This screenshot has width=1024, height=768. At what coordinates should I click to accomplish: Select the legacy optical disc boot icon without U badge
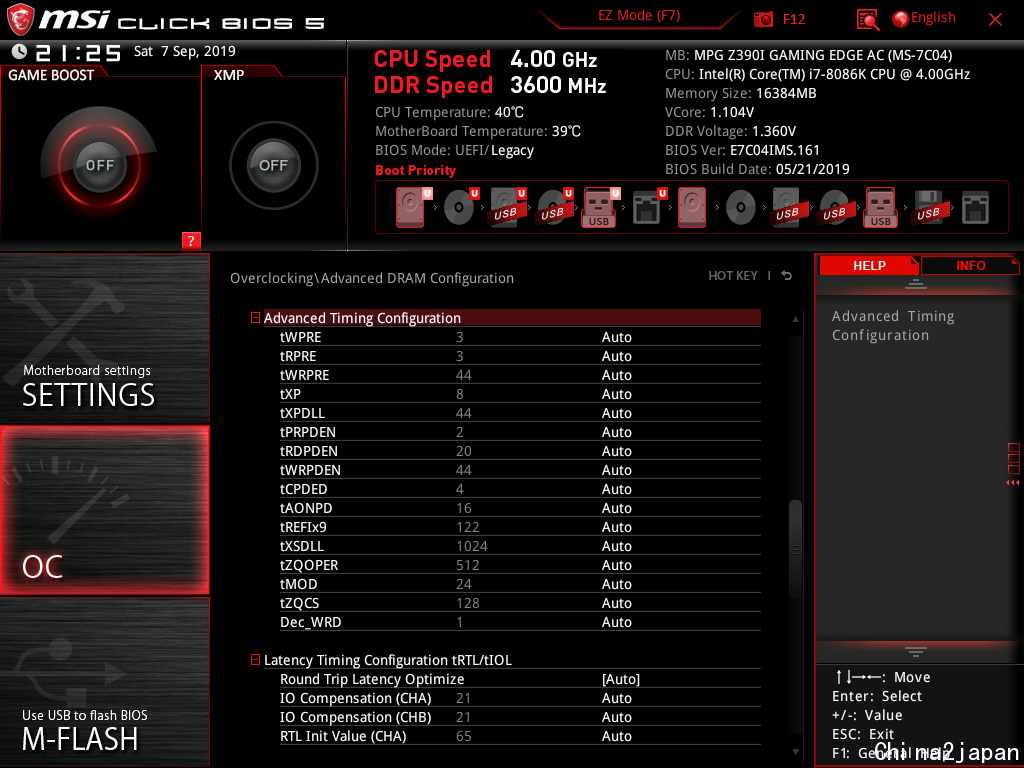pyautogui.click(x=741, y=208)
